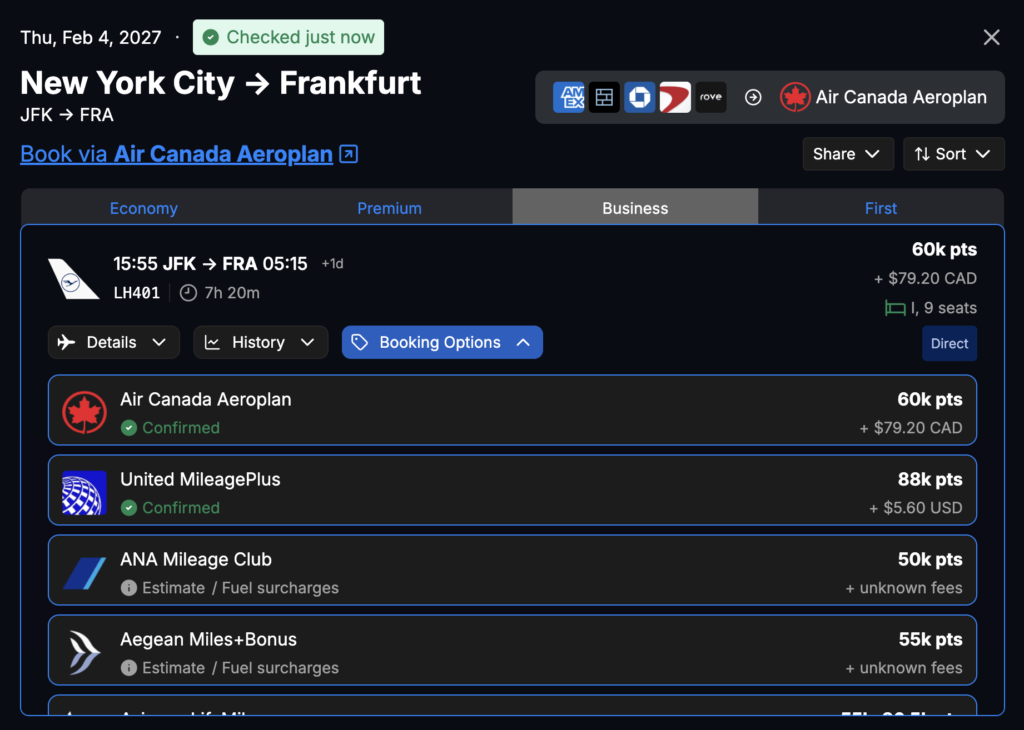Image resolution: width=1024 pixels, height=730 pixels.
Task: Click the Rove transfer partner icon
Action: (711, 97)
